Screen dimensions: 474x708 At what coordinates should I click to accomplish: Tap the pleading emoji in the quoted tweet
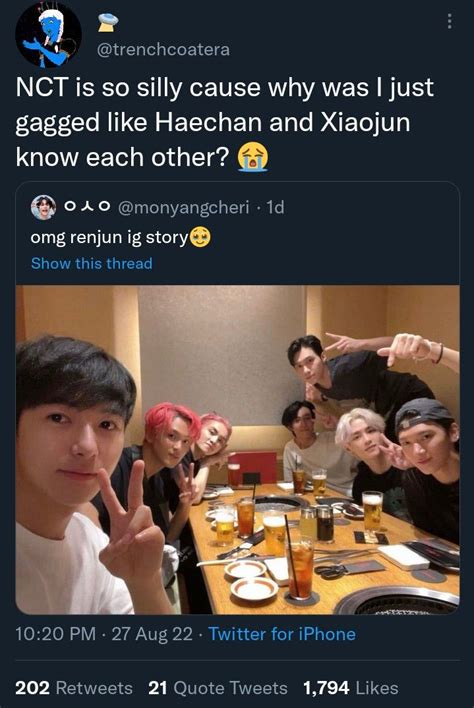pyautogui.click(x=200, y=238)
